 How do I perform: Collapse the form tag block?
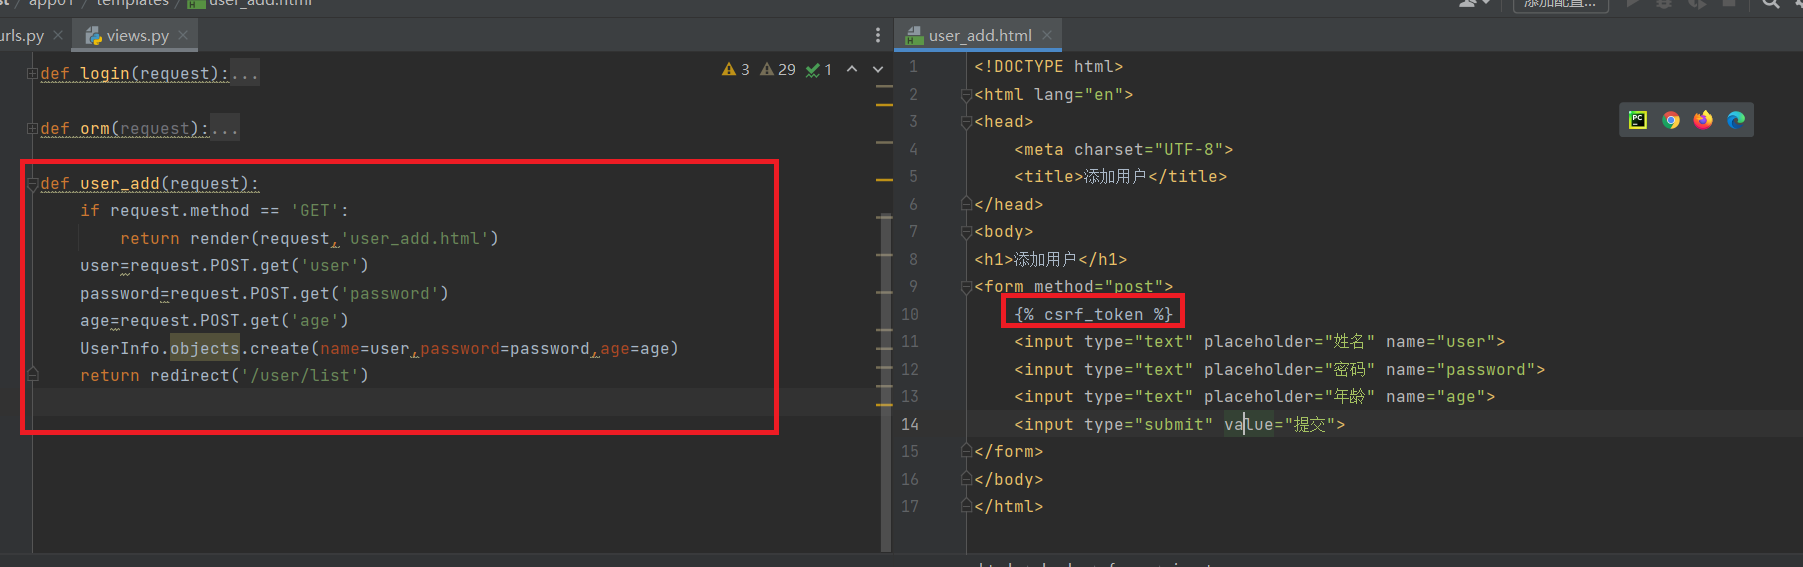tap(966, 287)
